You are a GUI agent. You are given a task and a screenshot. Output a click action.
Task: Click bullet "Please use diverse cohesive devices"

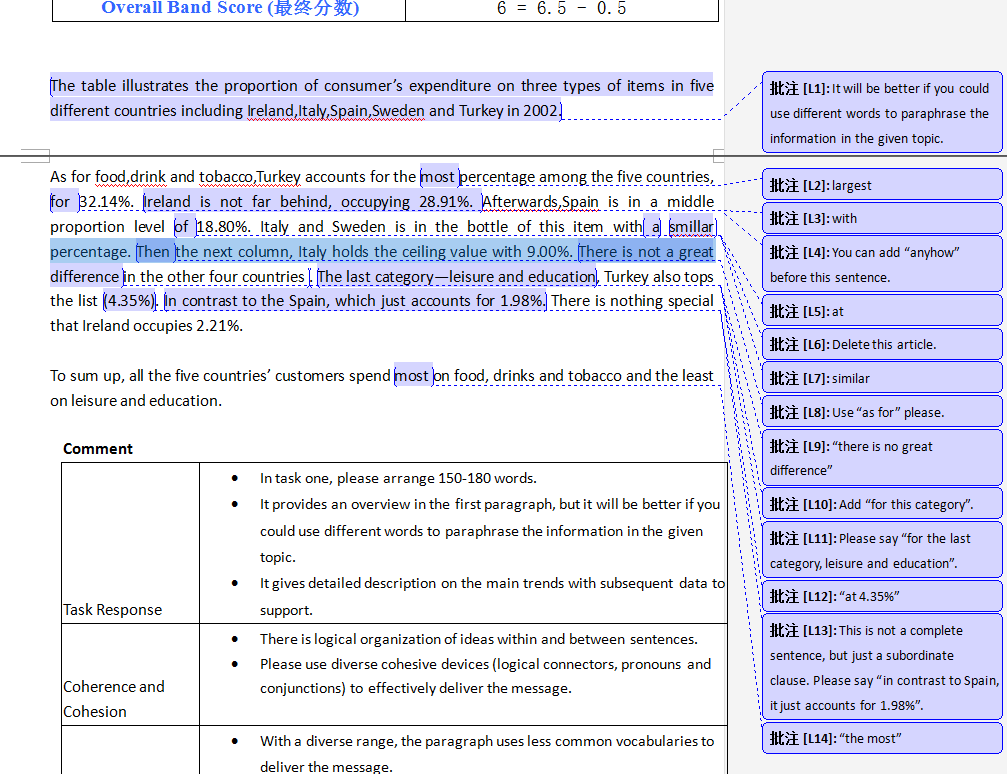486,676
